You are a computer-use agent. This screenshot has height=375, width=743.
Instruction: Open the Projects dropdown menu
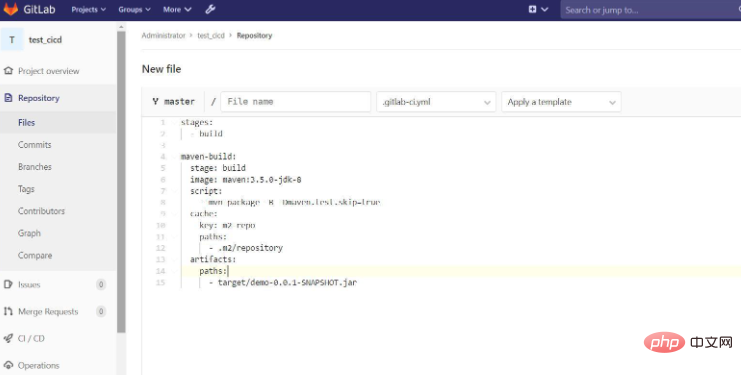(89, 9)
